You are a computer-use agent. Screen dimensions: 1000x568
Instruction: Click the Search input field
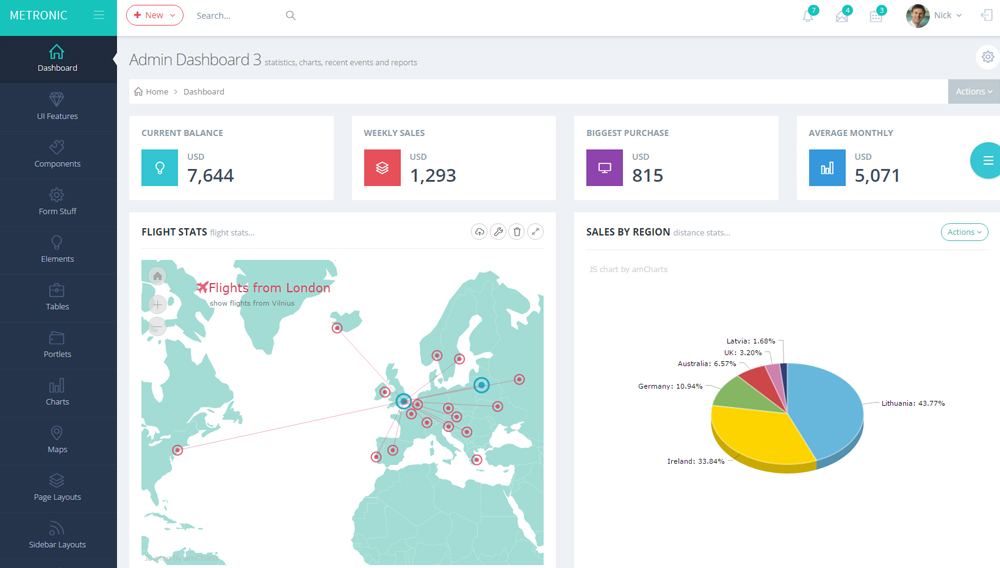pyautogui.click(x=236, y=15)
